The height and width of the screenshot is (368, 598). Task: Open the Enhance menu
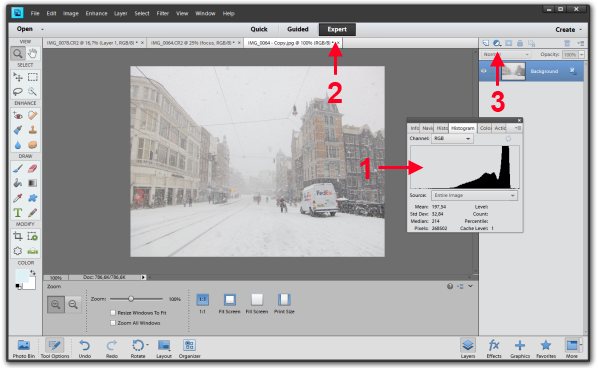tap(96, 13)
